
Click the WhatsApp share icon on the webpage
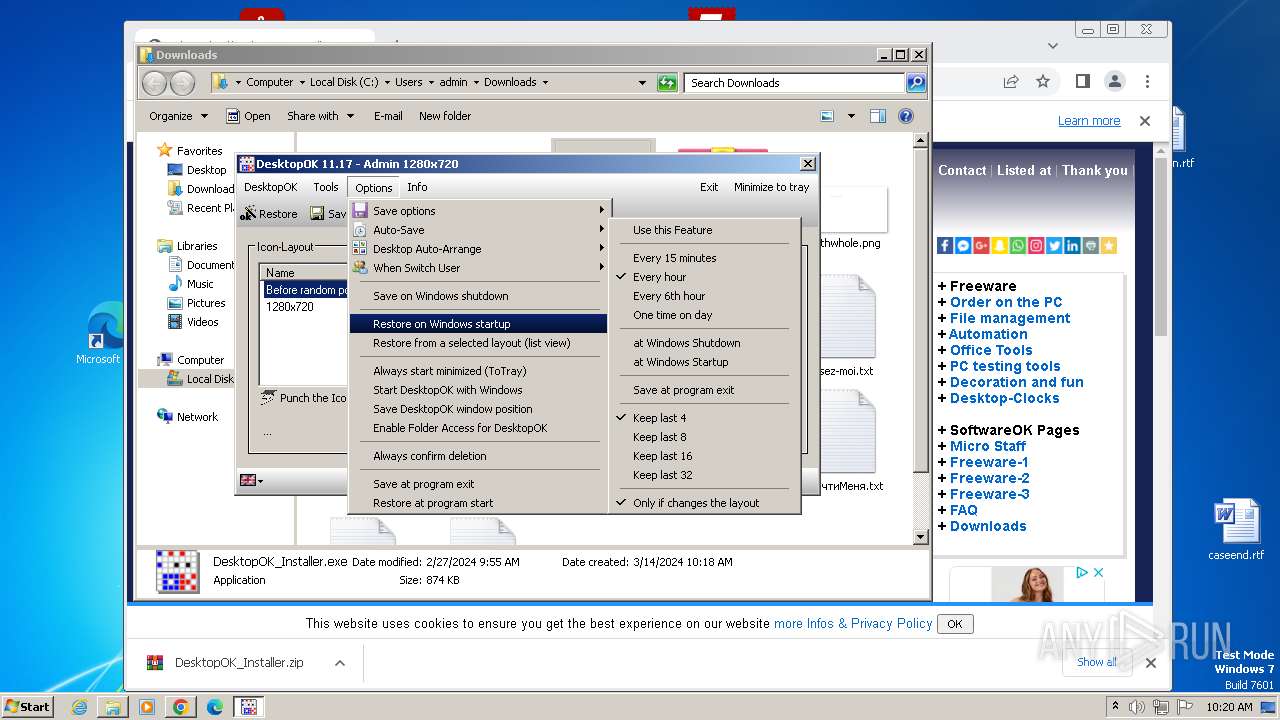[x=1017, y=245]
